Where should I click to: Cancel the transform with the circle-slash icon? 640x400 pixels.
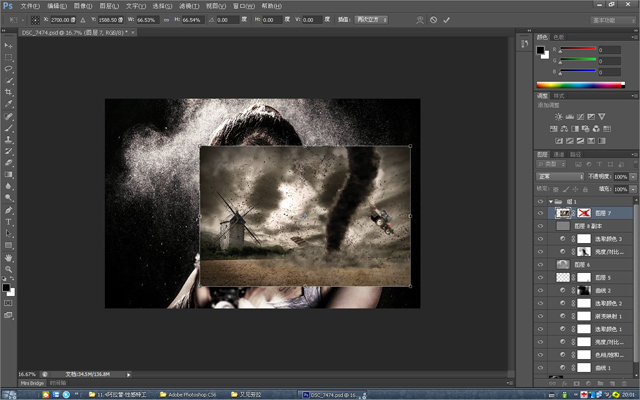click(x=432, y=19)
